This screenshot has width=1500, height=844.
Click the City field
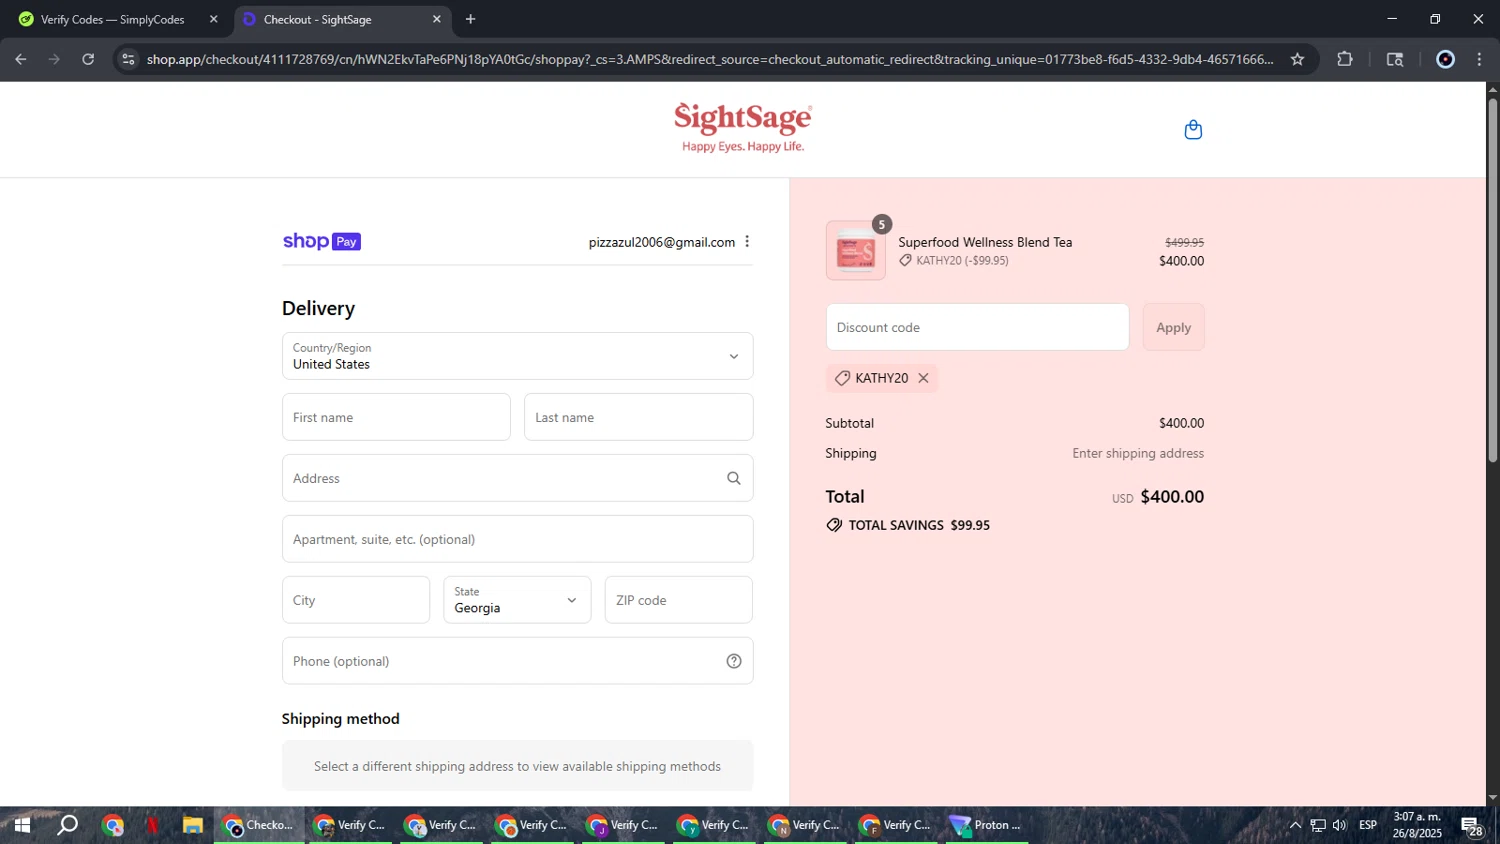[356, 600]
